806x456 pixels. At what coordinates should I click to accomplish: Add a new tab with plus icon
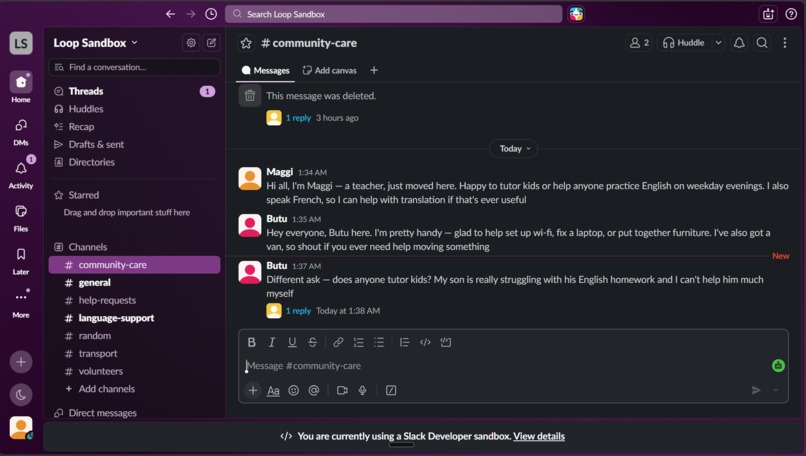(x=374, y=70)
